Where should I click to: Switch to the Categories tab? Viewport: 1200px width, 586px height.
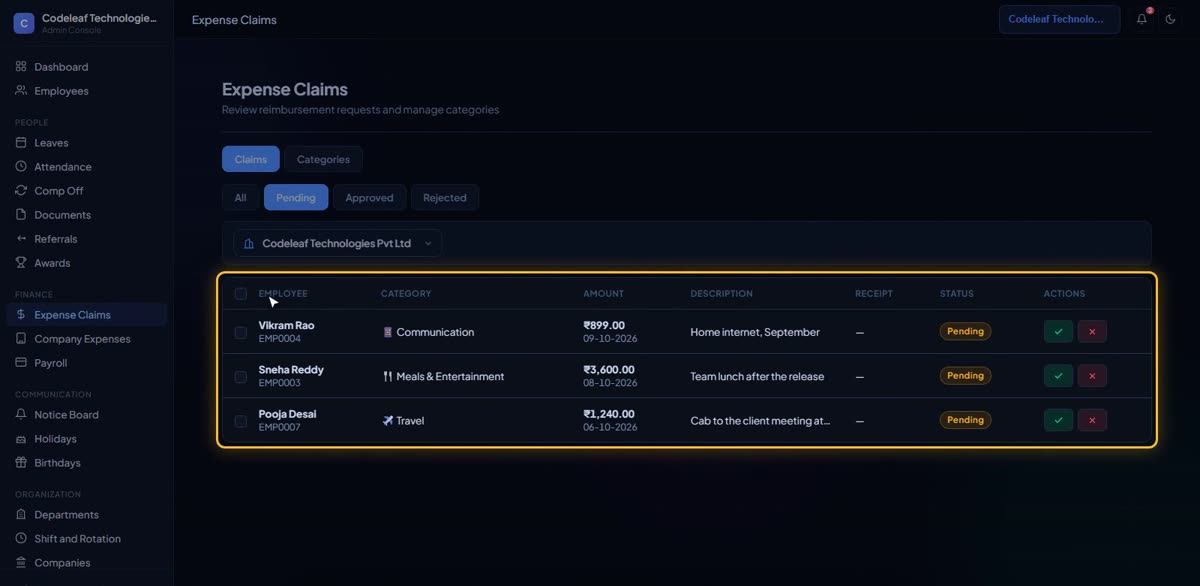[x=323, y=159]
